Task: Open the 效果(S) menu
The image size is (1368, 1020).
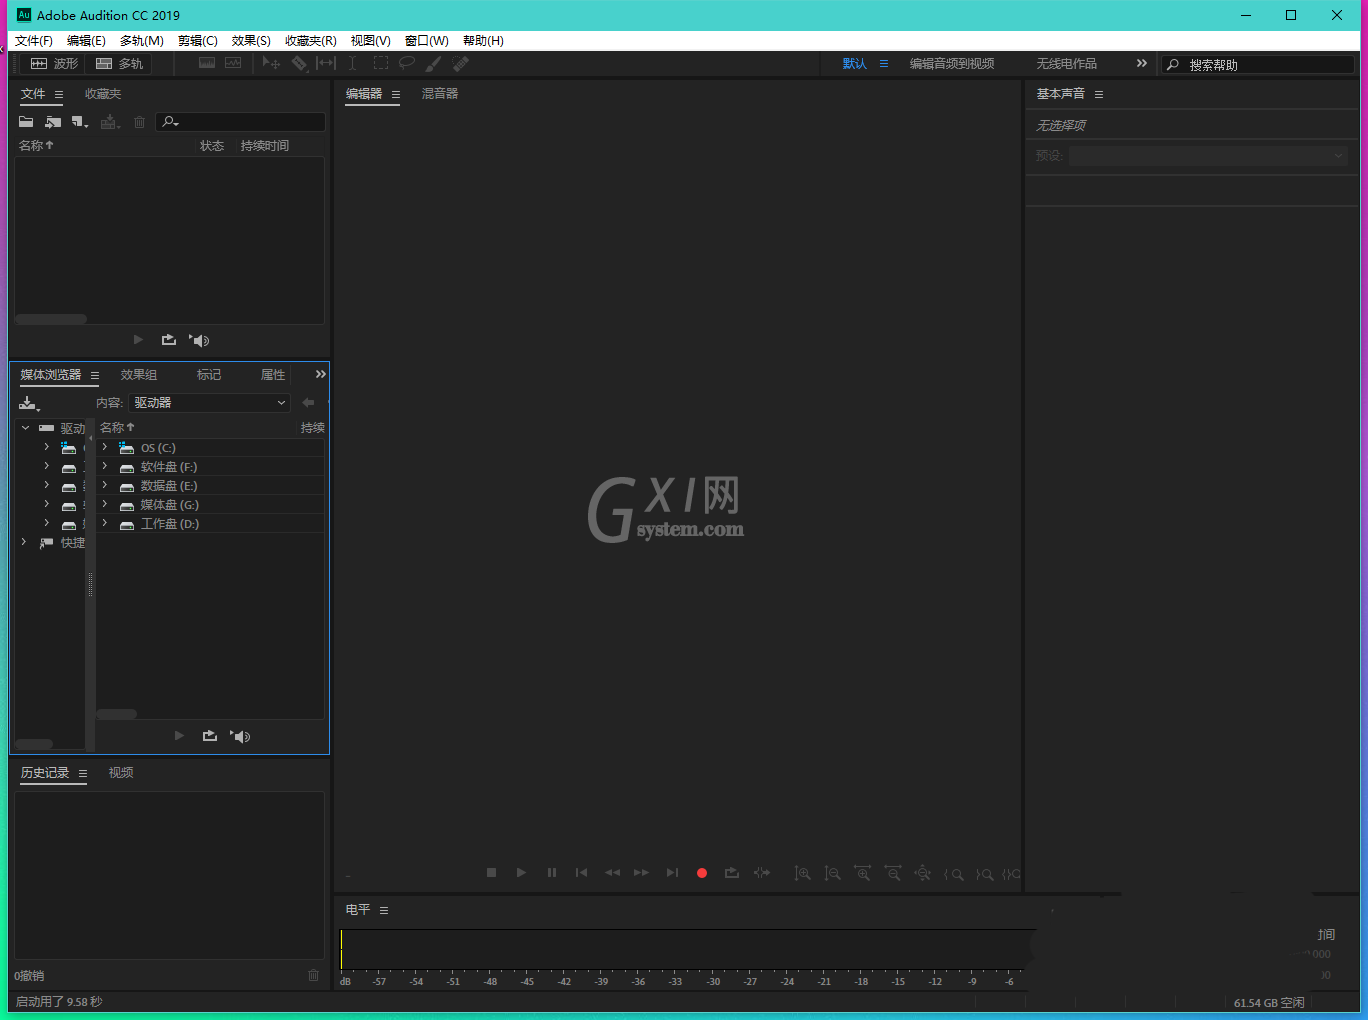Action: click(251, 41)
